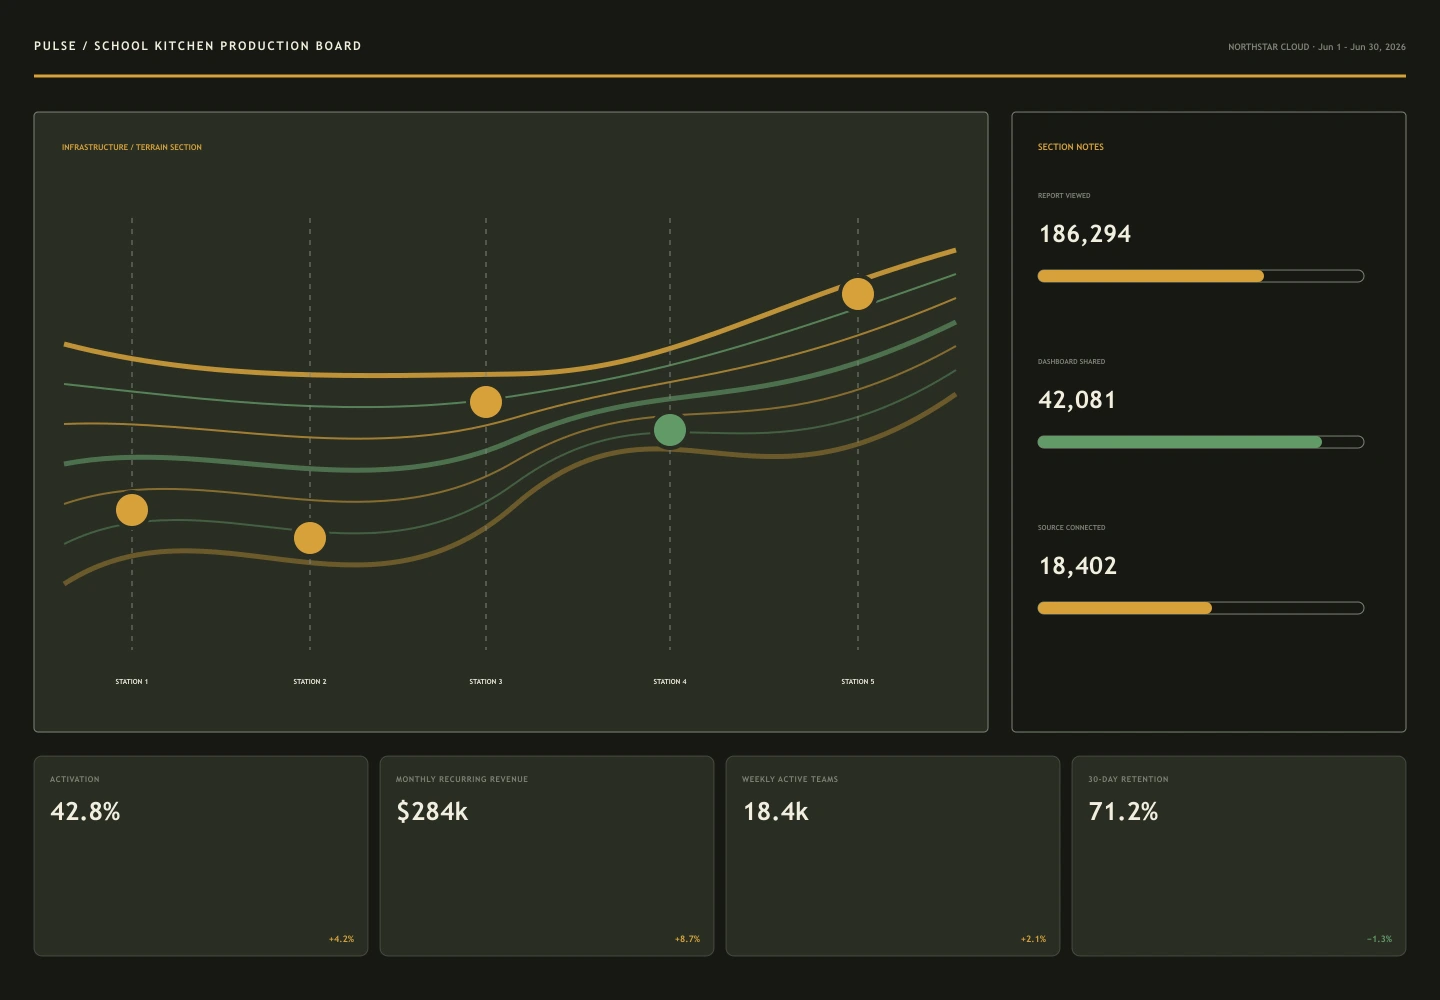Click the orange marker on Station 1 line
The width and height of the screenshot is (1440, 1000).
click(x=132, y=510)
